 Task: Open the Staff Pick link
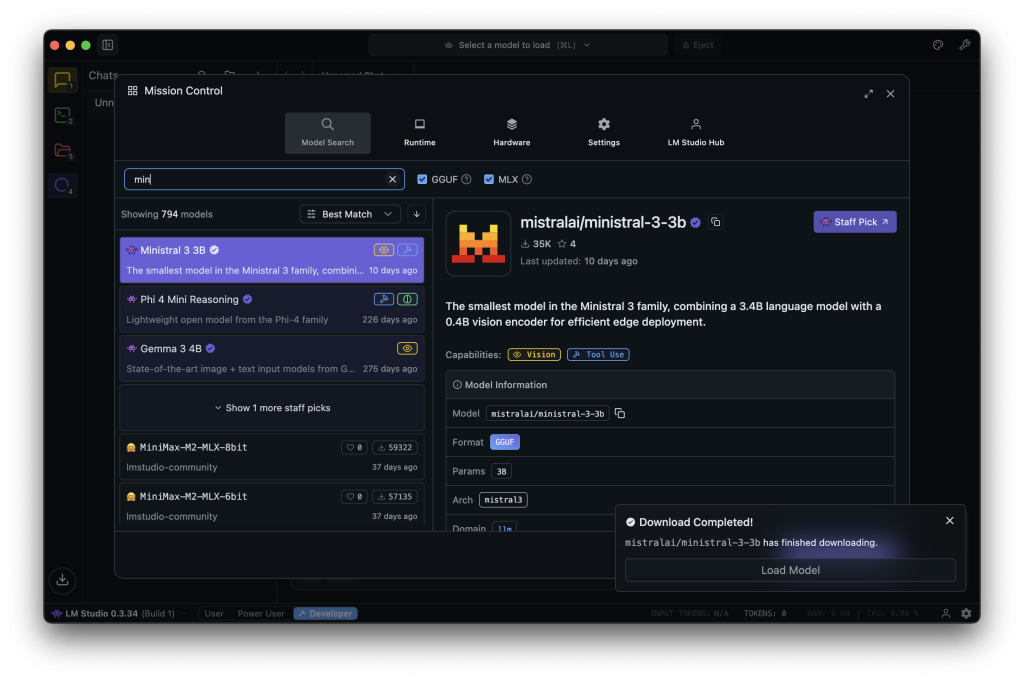click(x=854, y=222)
